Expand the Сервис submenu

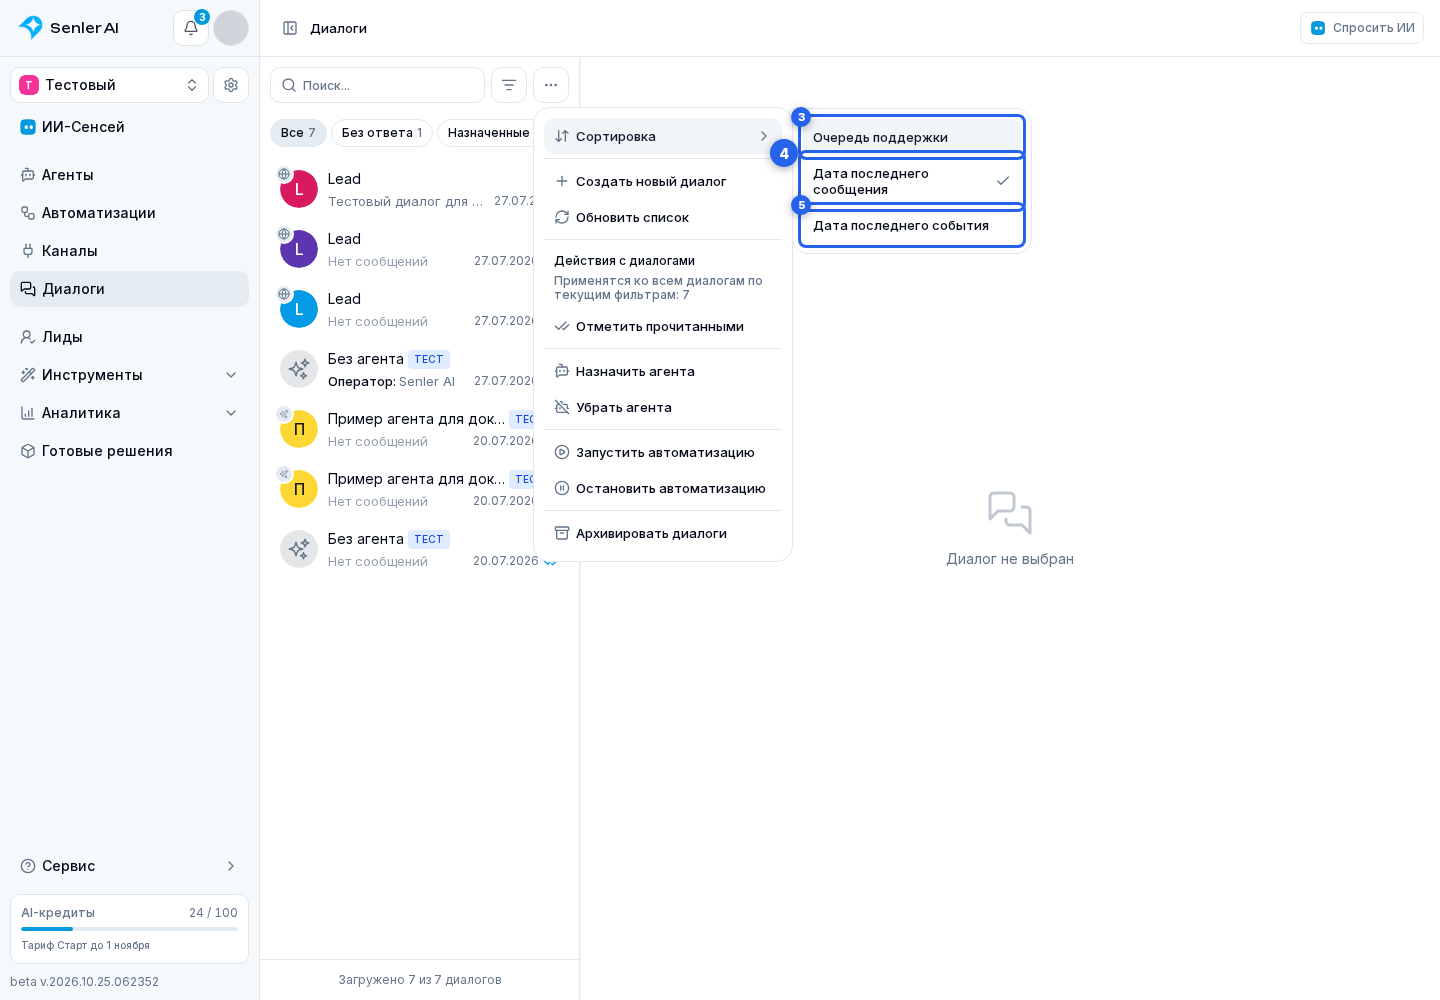129,866
